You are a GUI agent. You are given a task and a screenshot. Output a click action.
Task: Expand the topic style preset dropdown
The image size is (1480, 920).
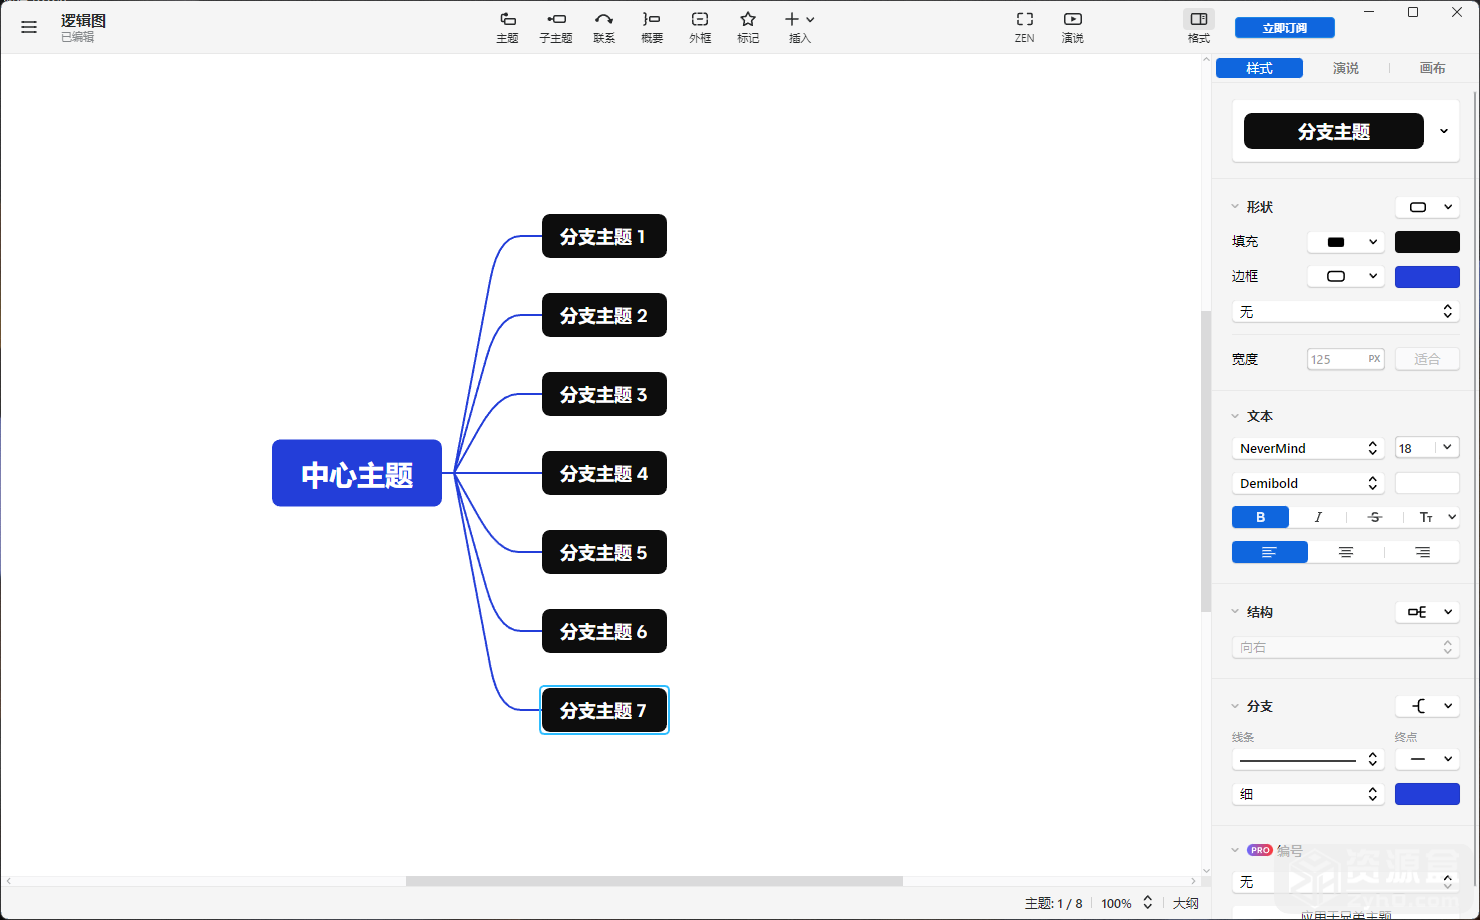[1444, 131]
